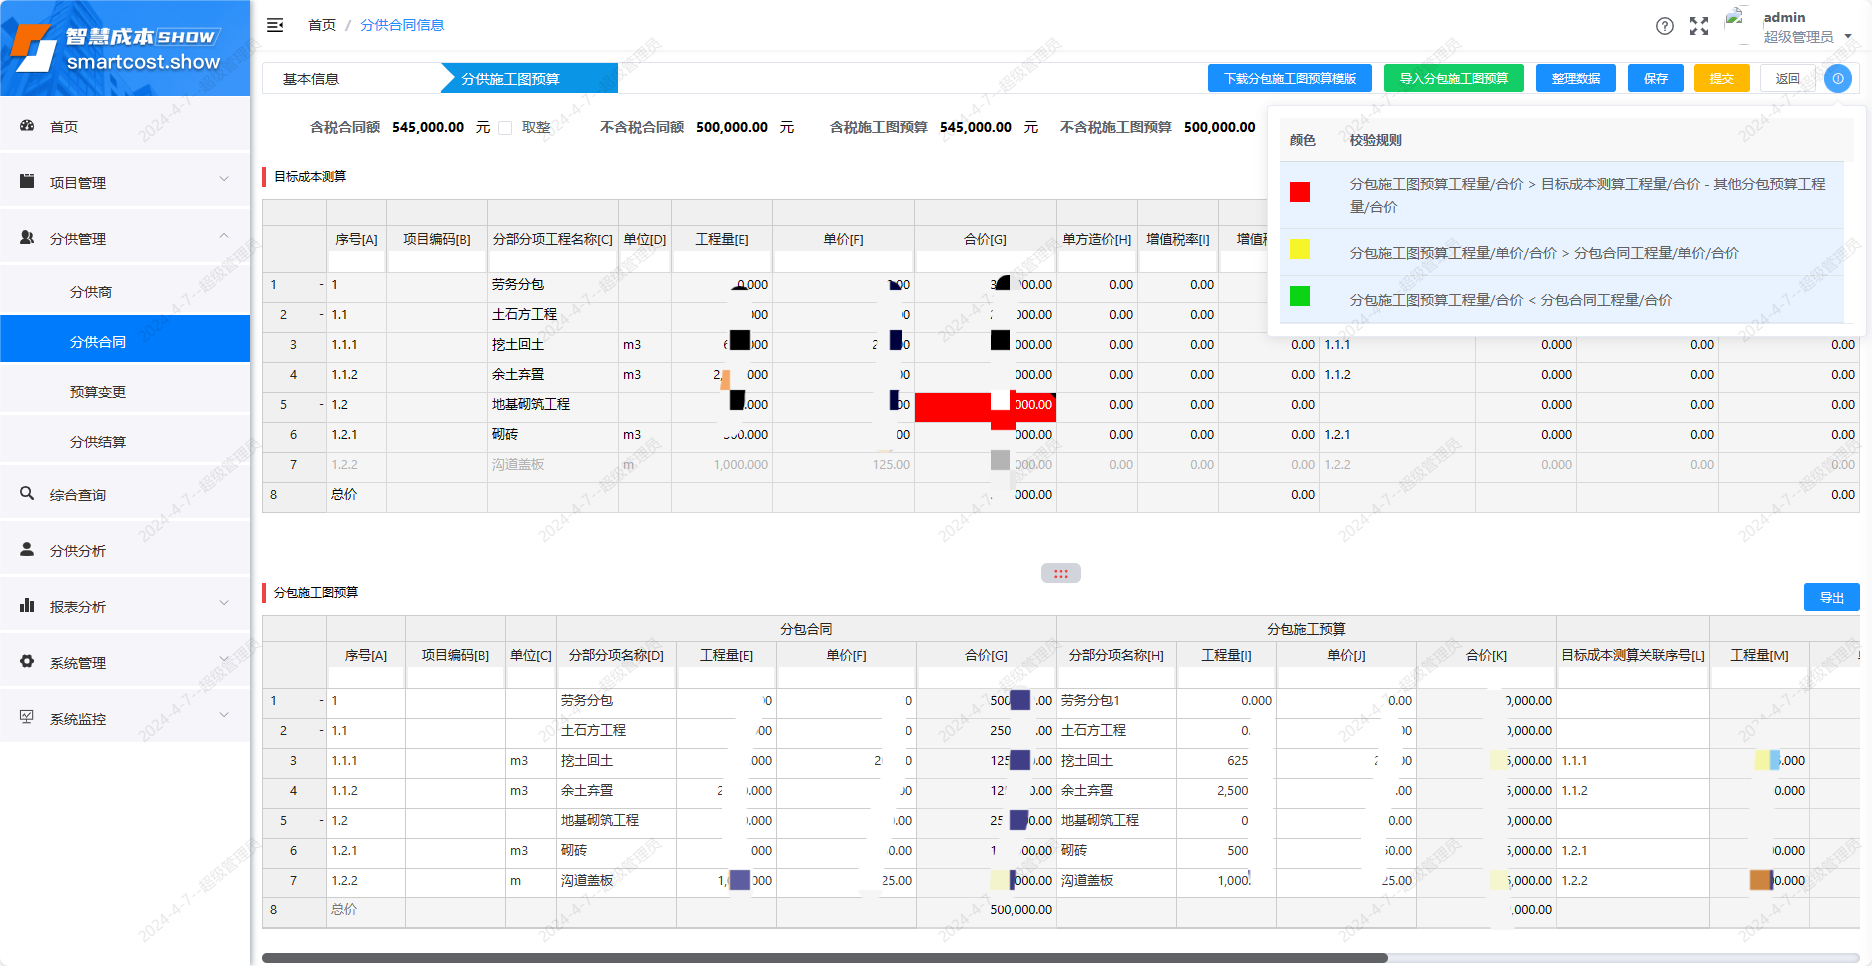Toggle fullscreen mode icon

pos(1699,26)
